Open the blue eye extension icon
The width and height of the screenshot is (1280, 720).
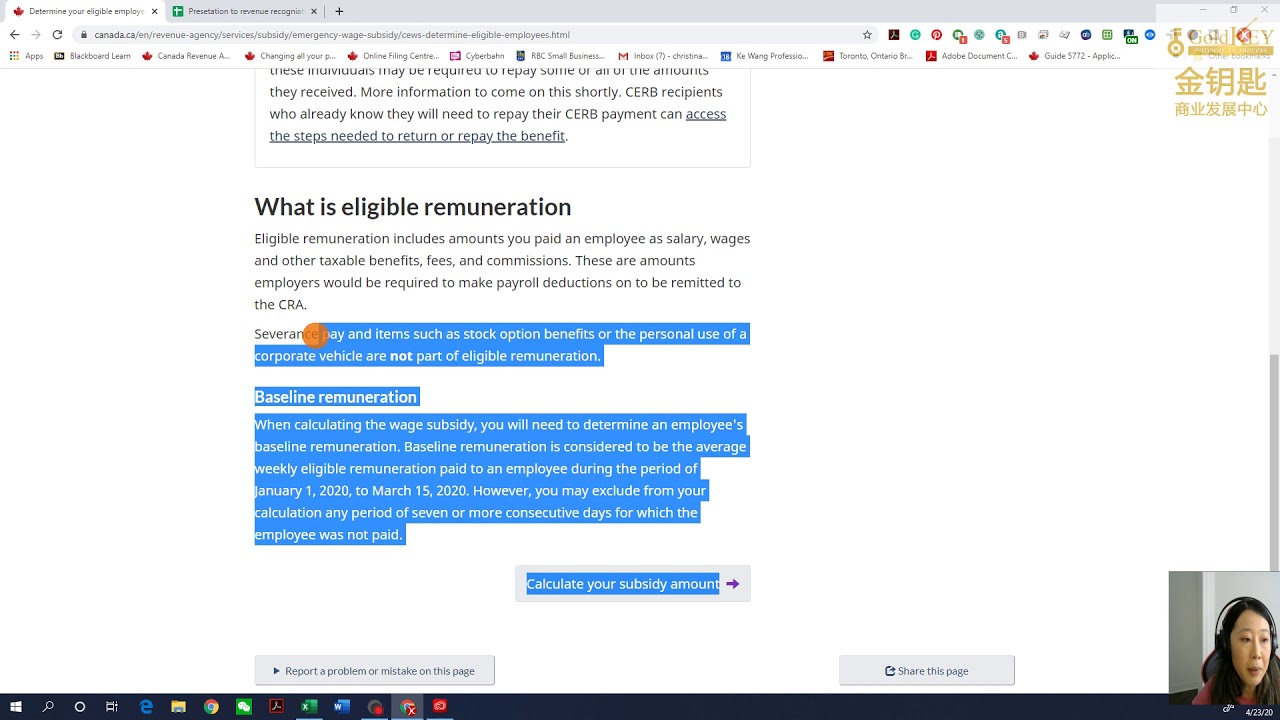(x=1150, y=35)
